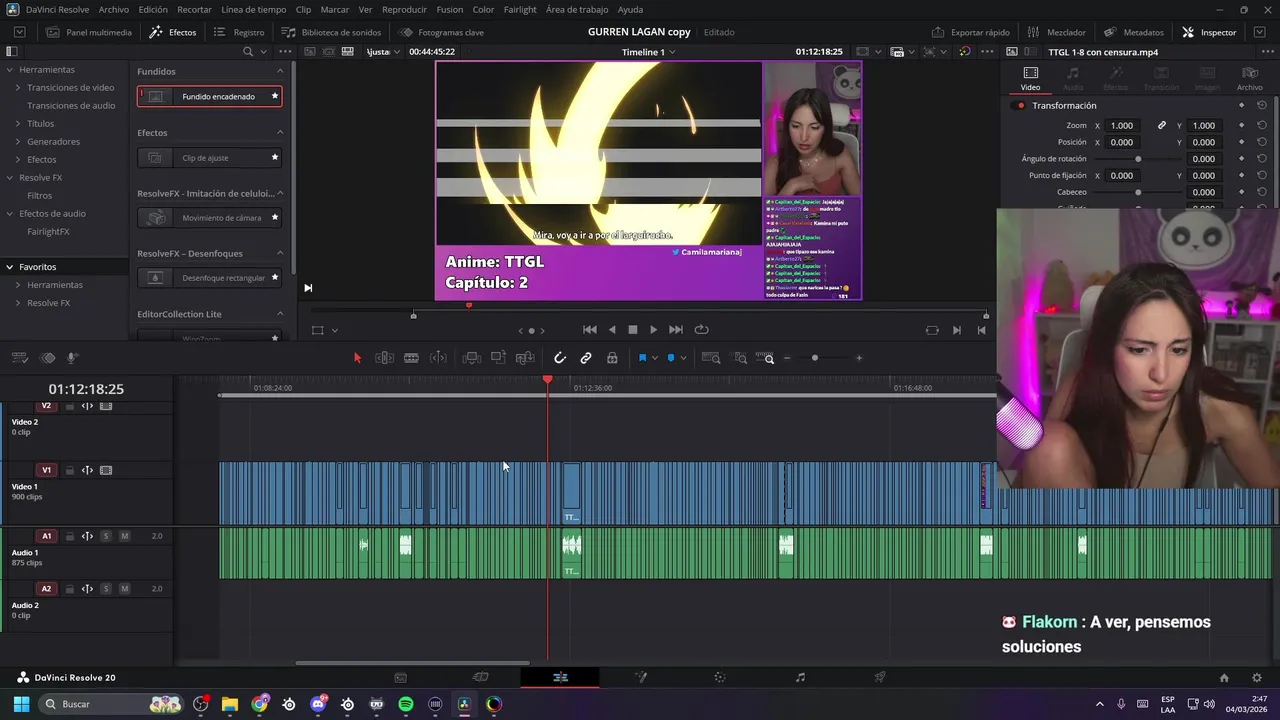Open Spotify from the taskbar

click(406, 704)
